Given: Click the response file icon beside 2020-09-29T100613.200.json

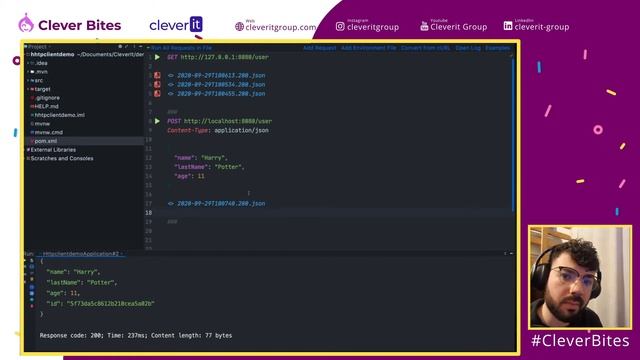Looking at the screenshot, I should coord(157,76).
